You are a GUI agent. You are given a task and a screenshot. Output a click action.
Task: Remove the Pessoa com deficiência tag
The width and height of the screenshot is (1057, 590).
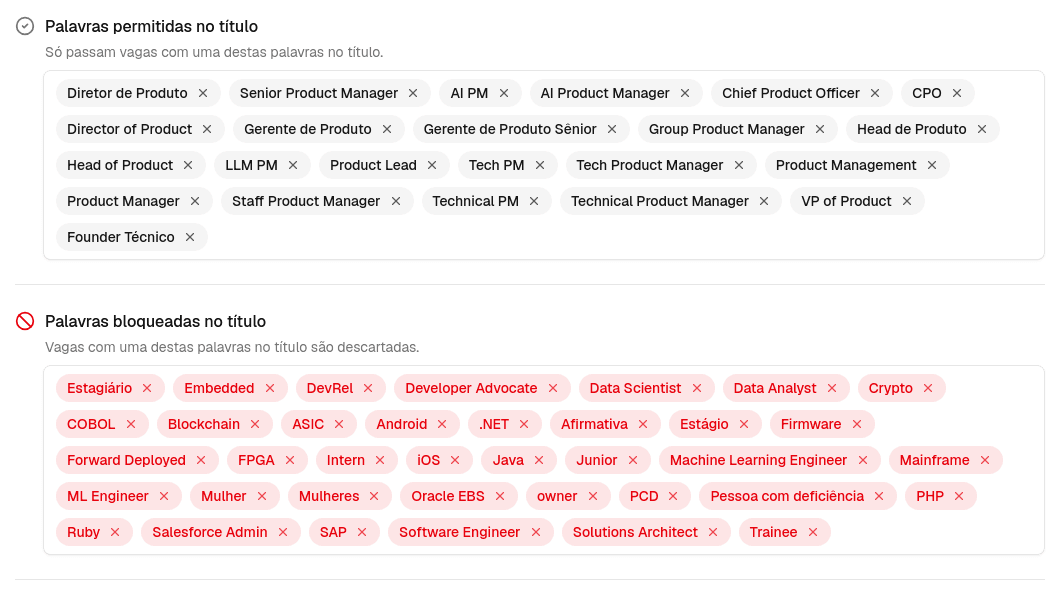tap(879, 496)
